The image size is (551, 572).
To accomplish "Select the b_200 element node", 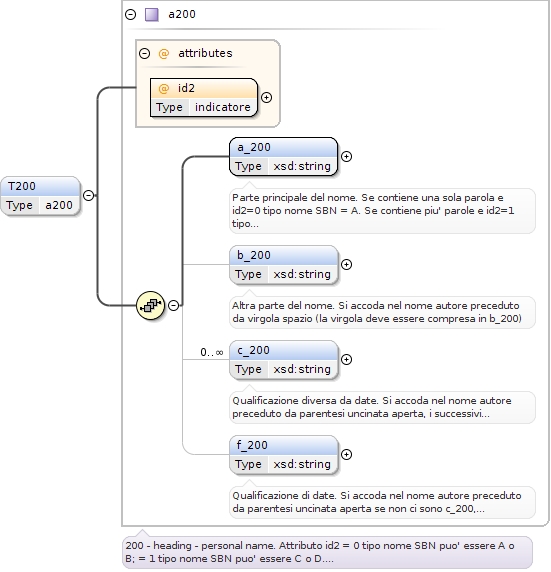I will [284, 264].
